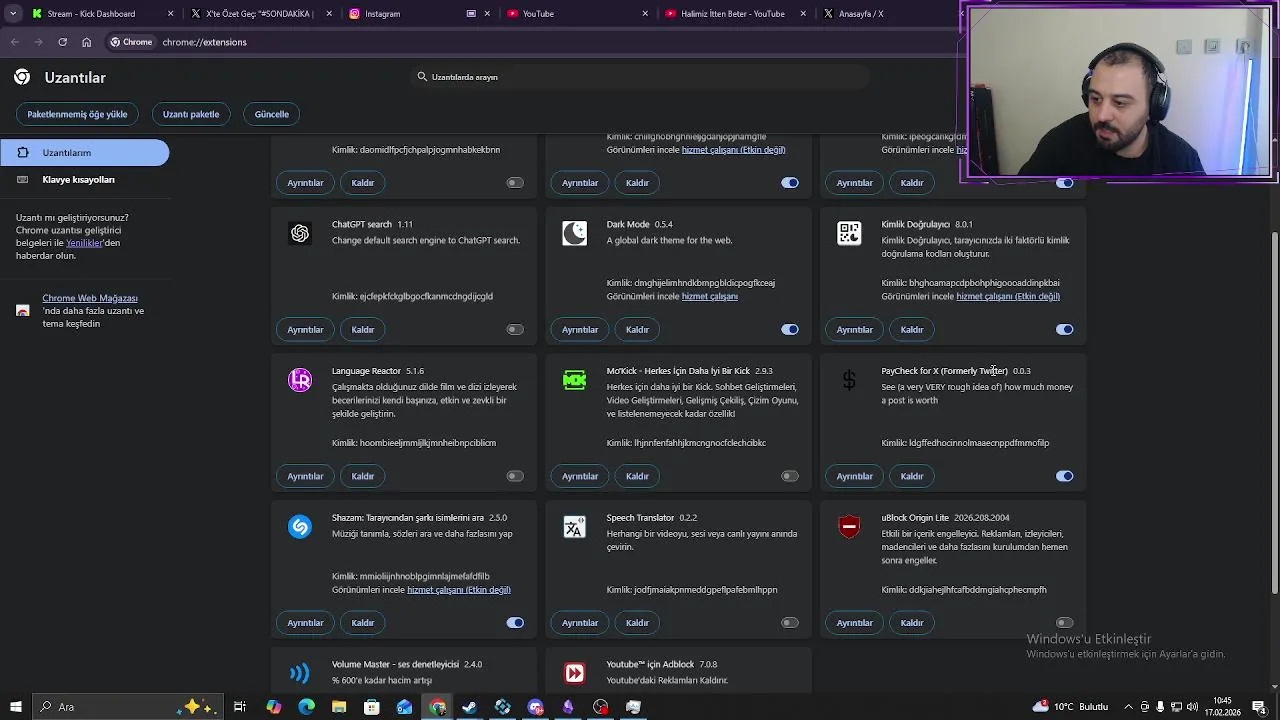Screen dimensions: 1280x720
Task: Open the Yenilikler link in sidebar
Action: (84, 243)
